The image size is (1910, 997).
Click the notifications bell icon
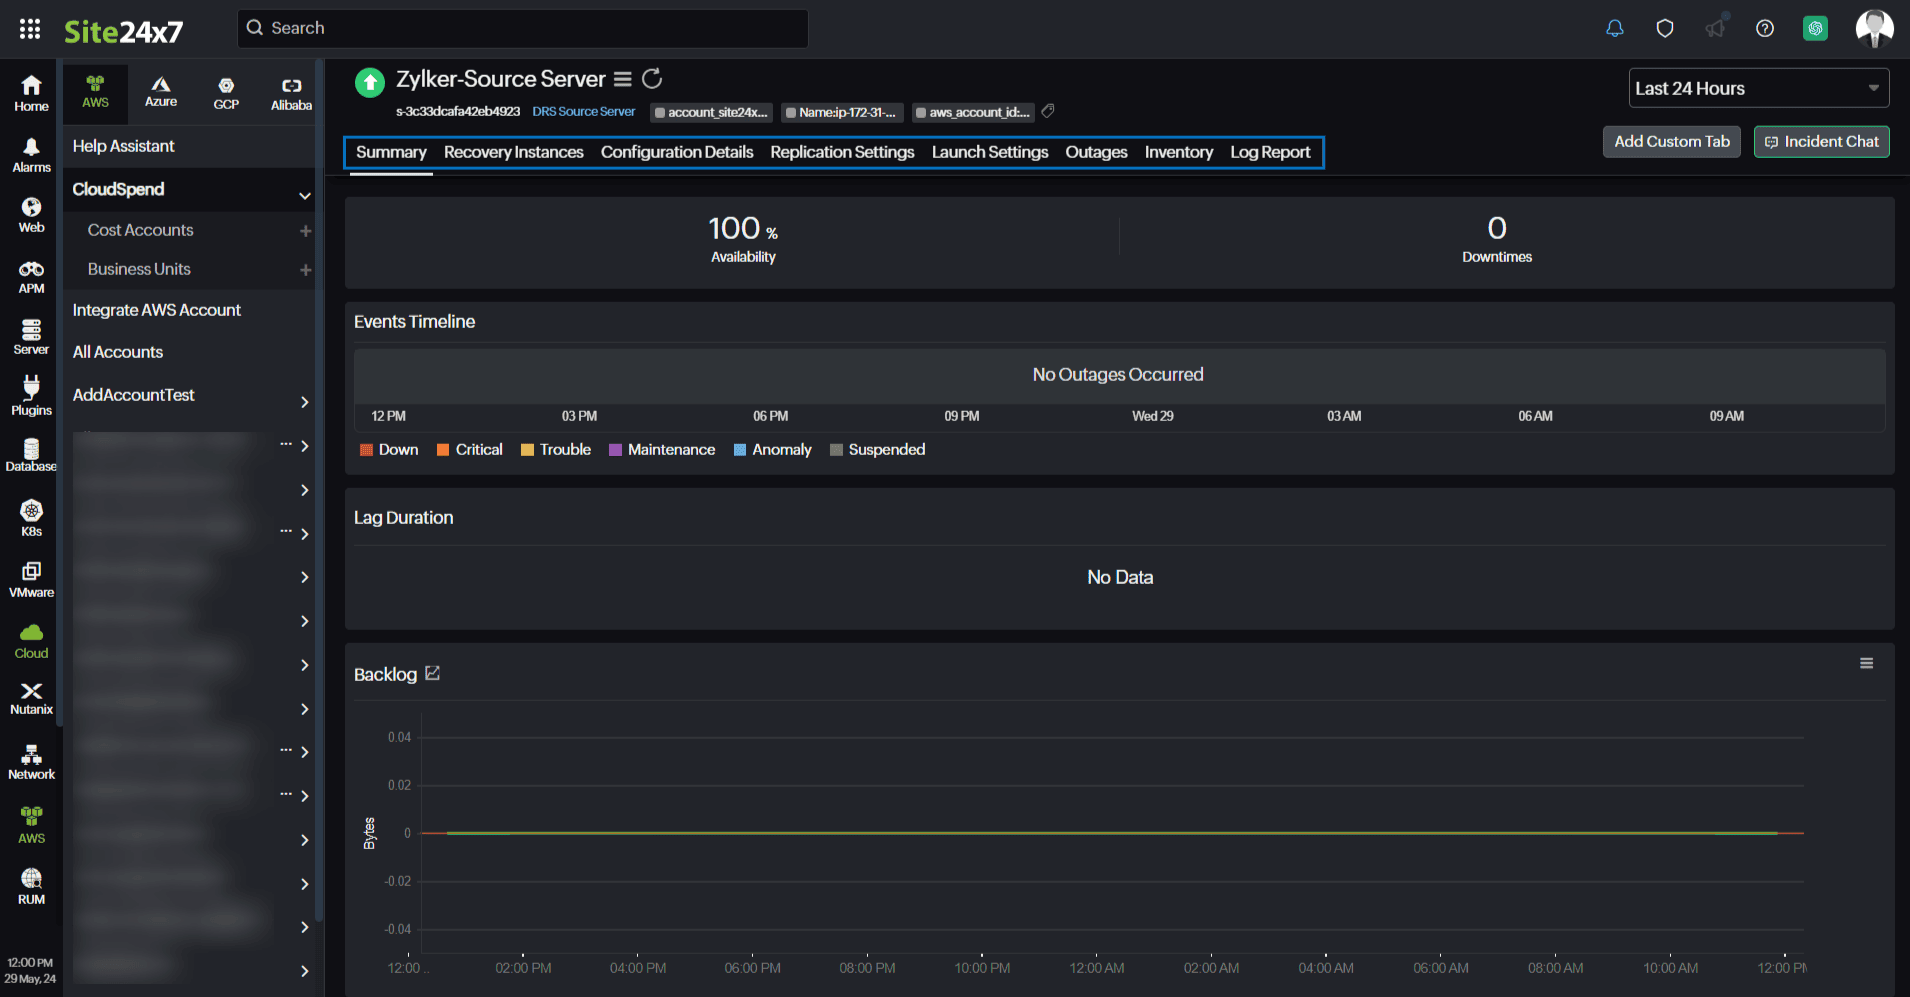click(x=1614, y=28)
